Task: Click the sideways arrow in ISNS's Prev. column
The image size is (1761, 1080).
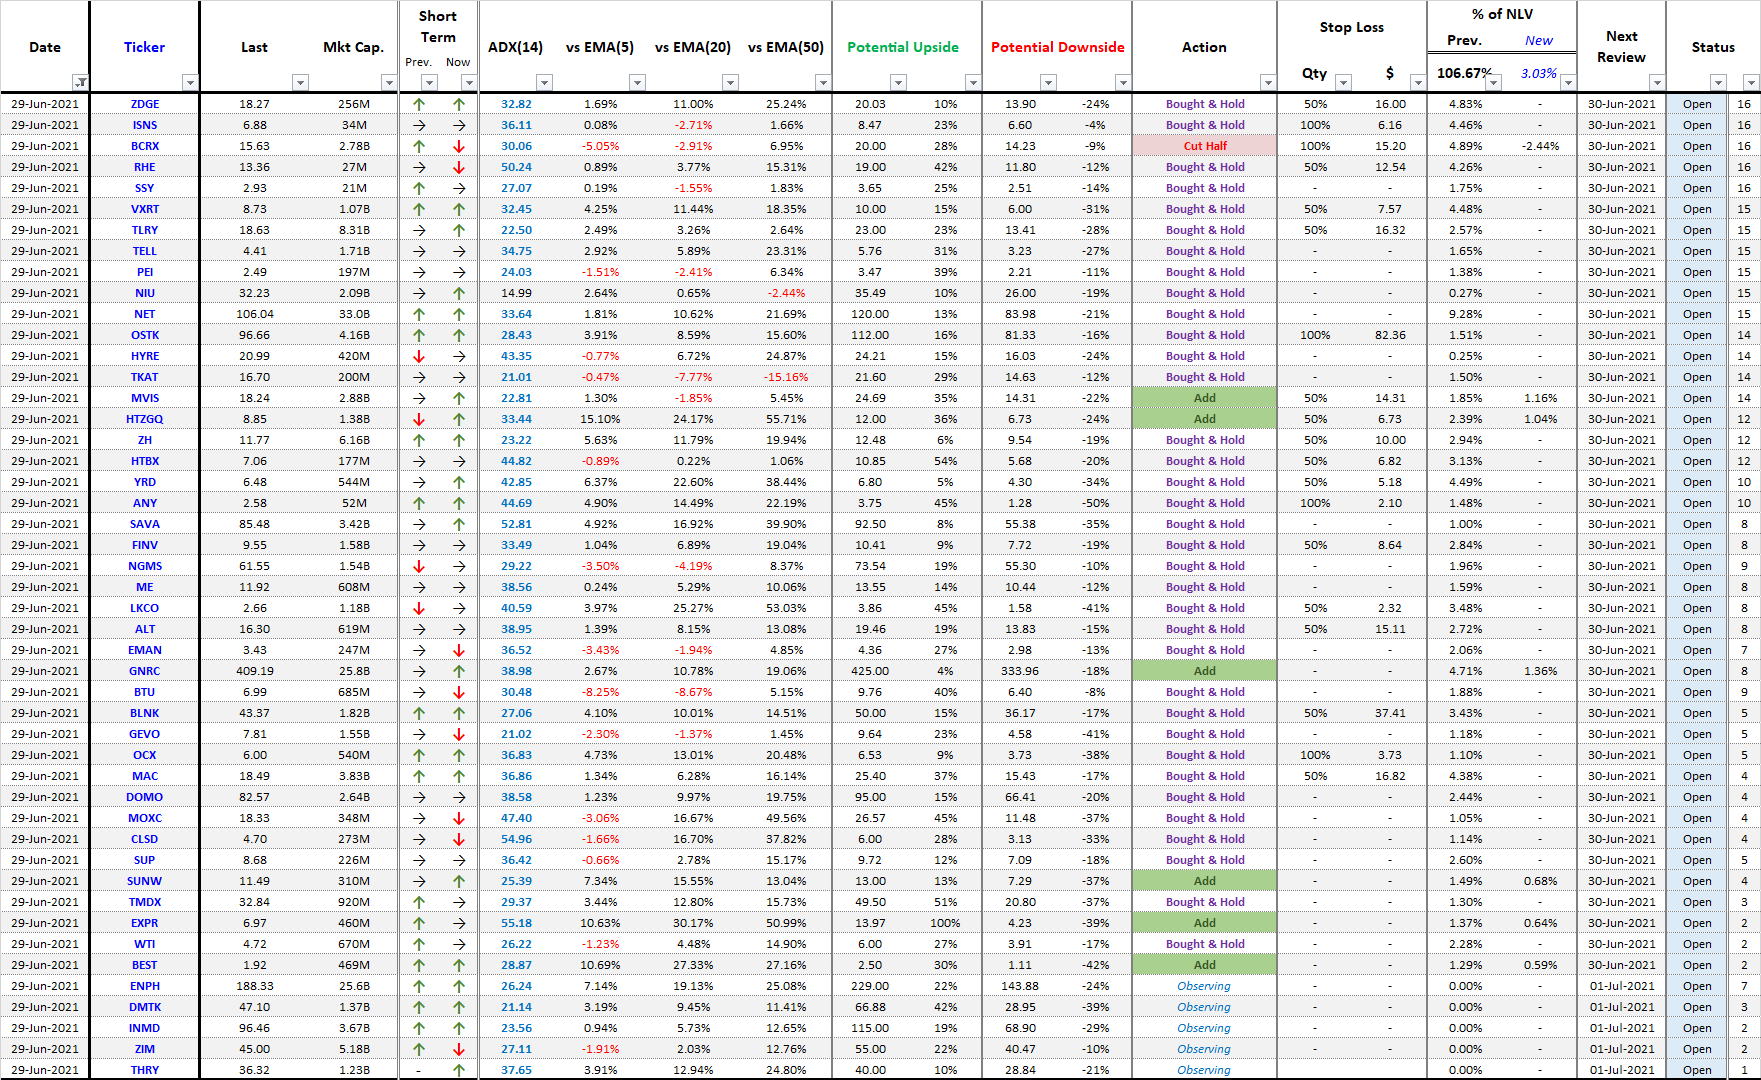Action: [419, 125]
